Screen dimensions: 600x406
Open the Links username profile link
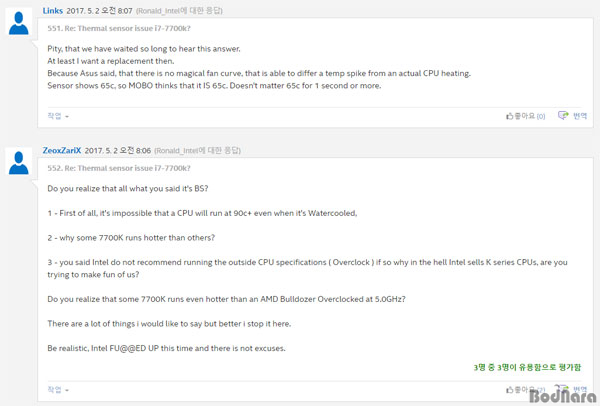(52, 11)
